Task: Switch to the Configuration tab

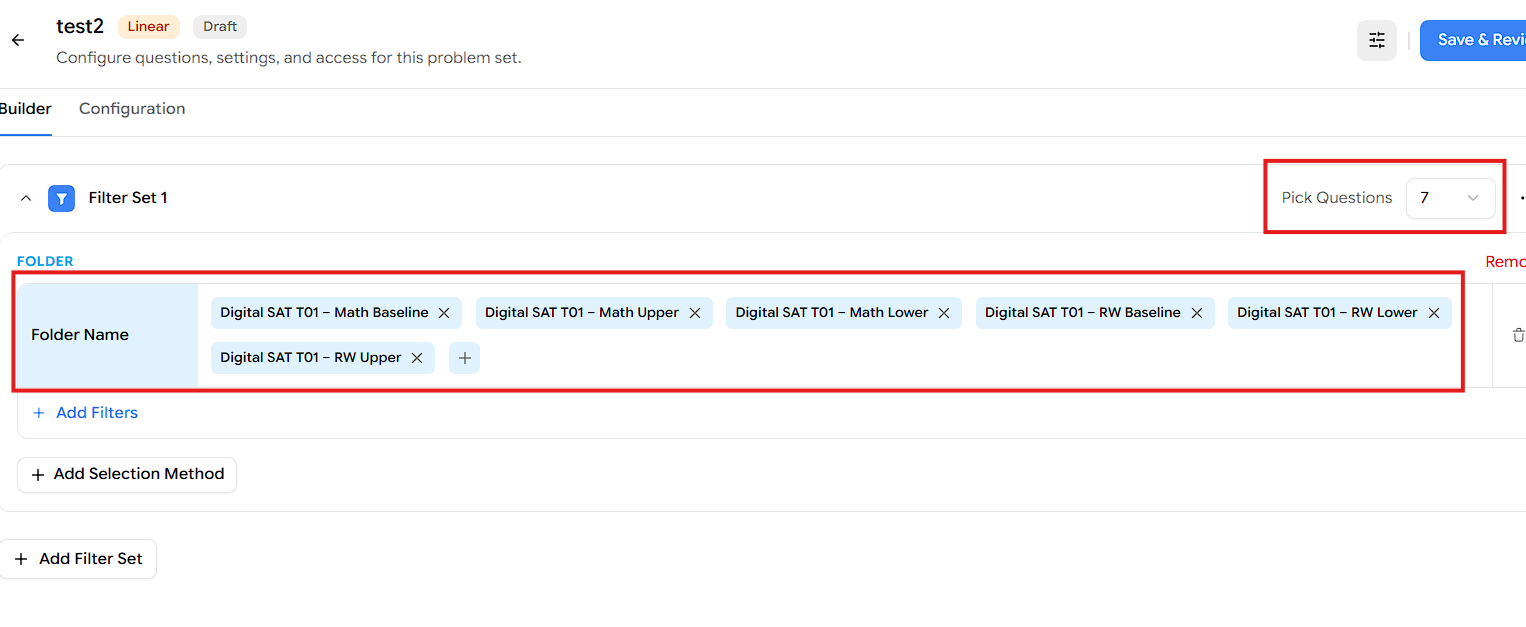Action: point(132,109)
